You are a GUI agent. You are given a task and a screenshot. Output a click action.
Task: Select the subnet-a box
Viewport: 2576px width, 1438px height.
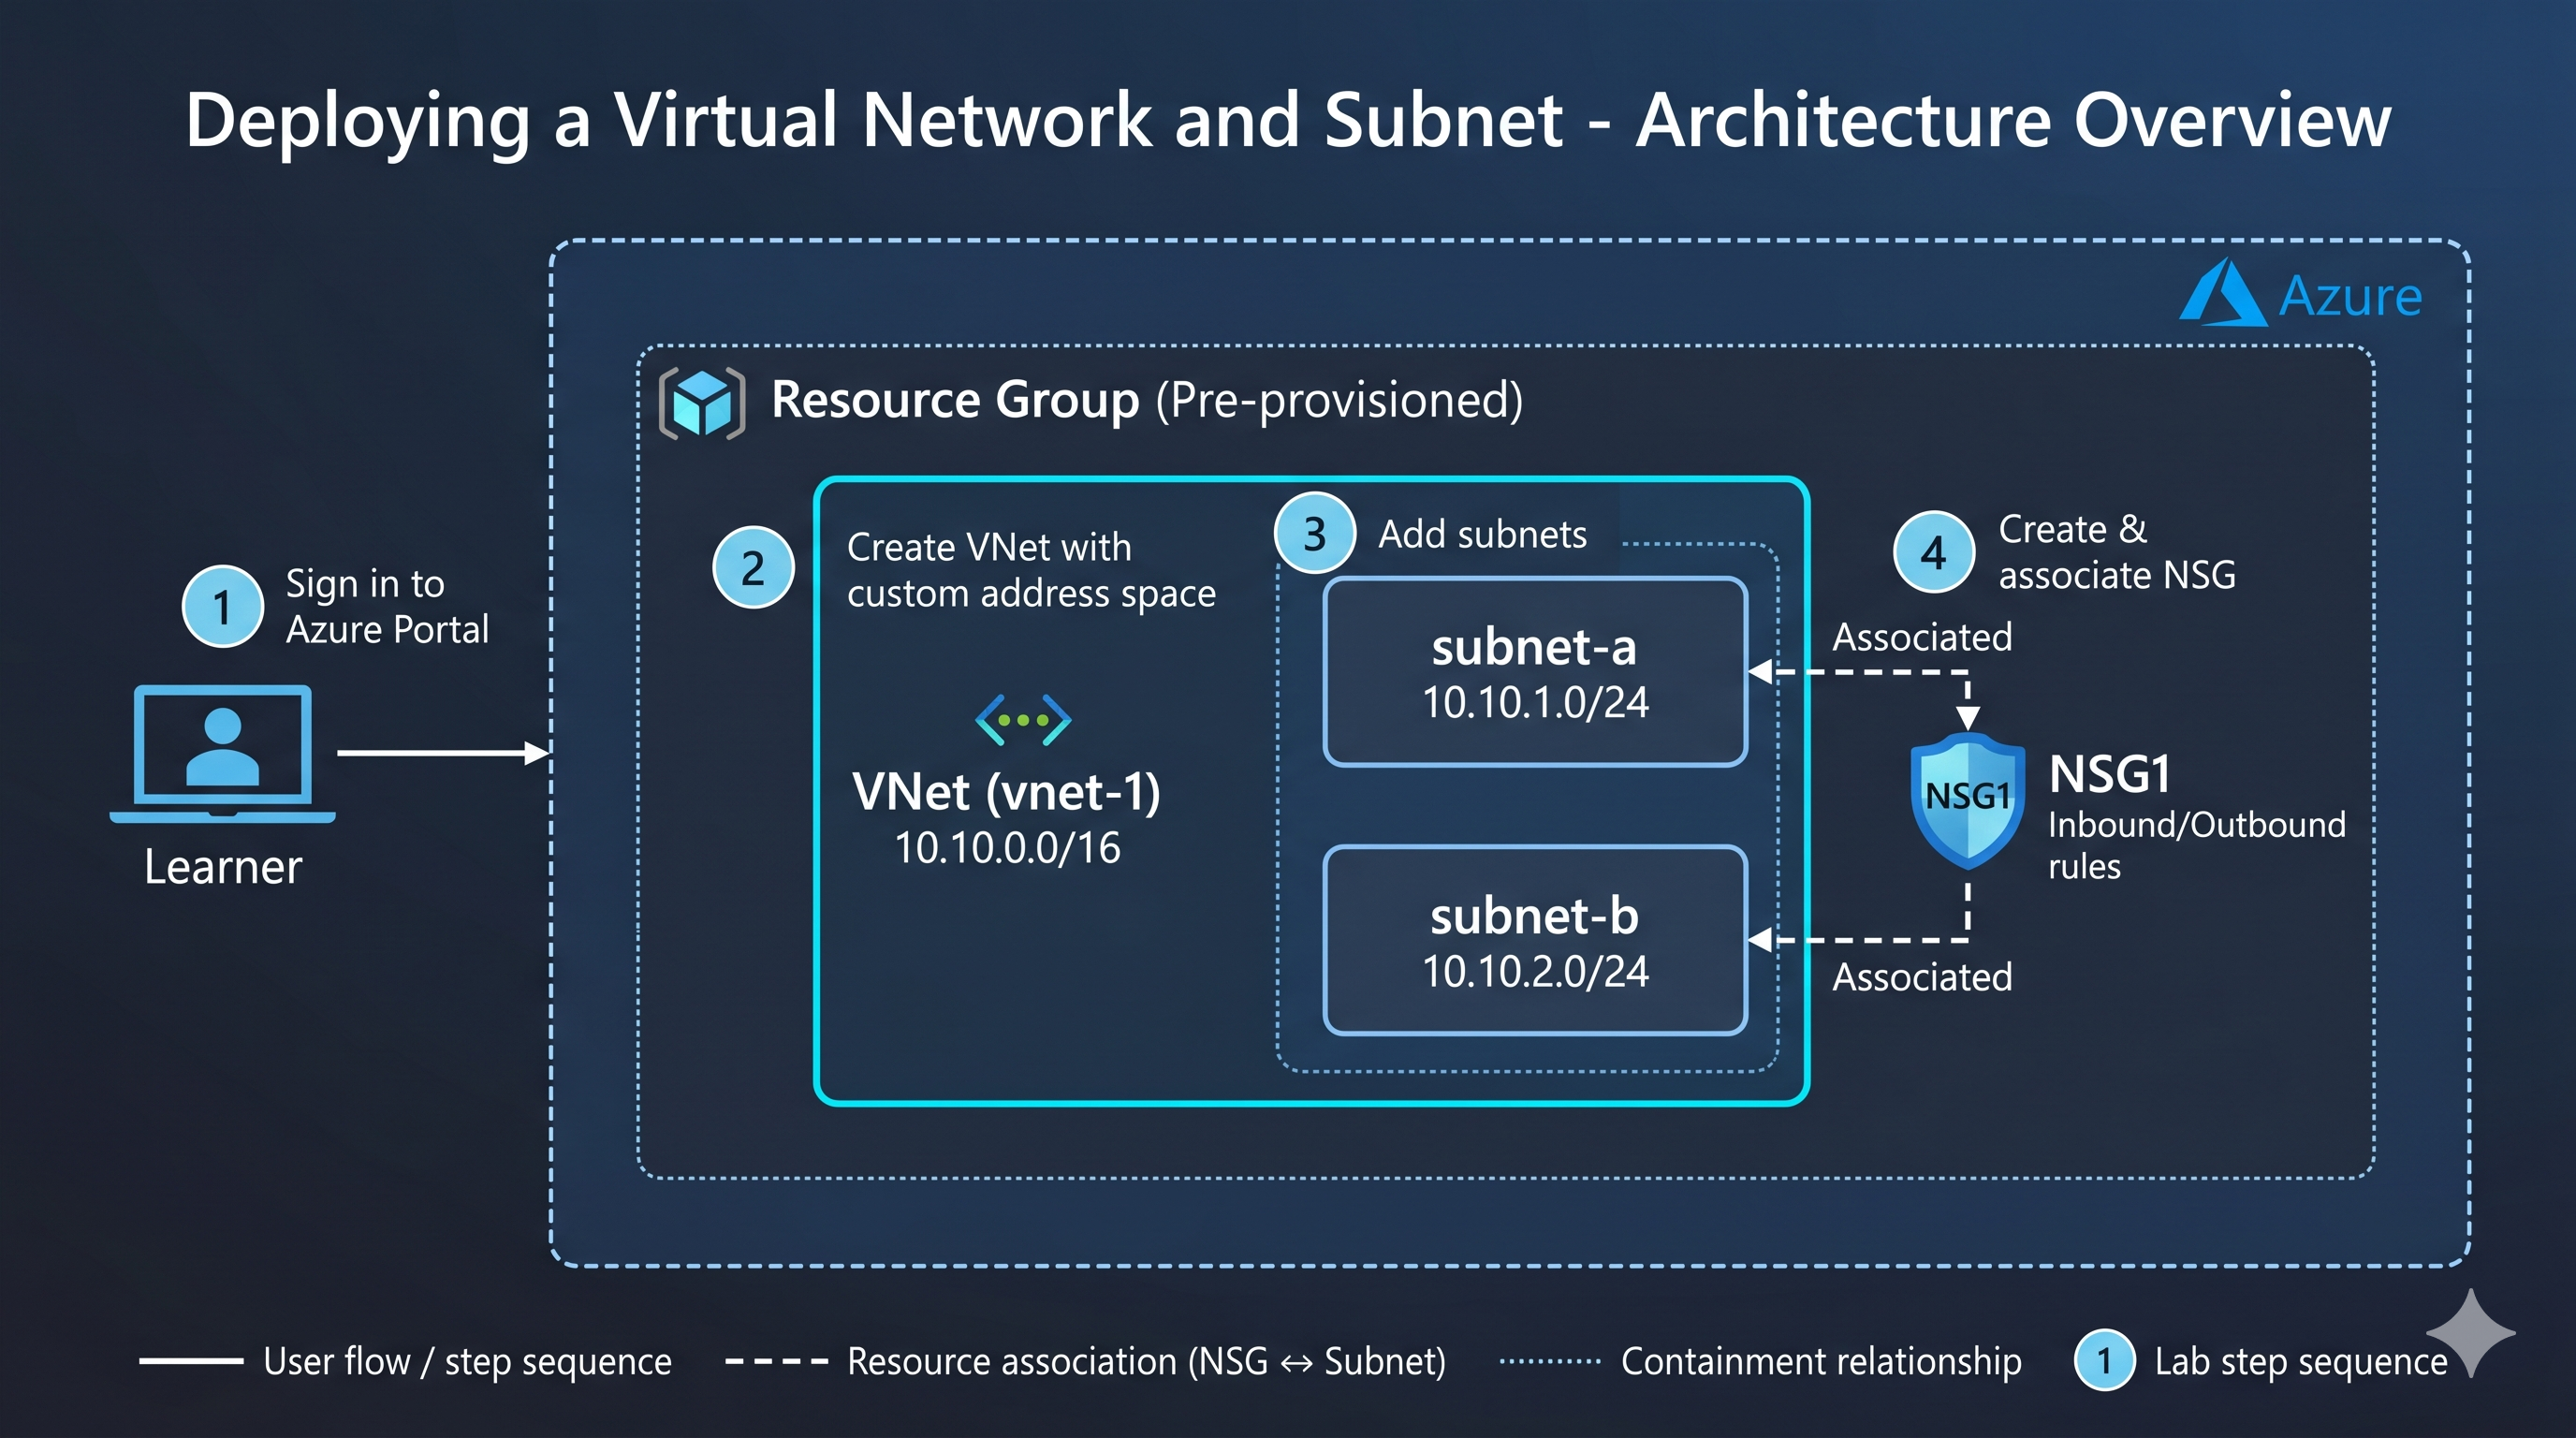(x=1535, y=672)
